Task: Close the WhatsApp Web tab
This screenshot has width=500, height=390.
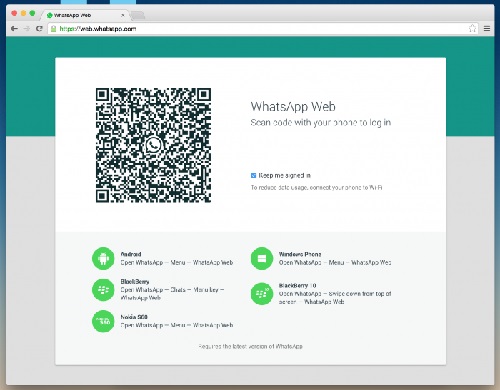Action: [x=123, y=15]
